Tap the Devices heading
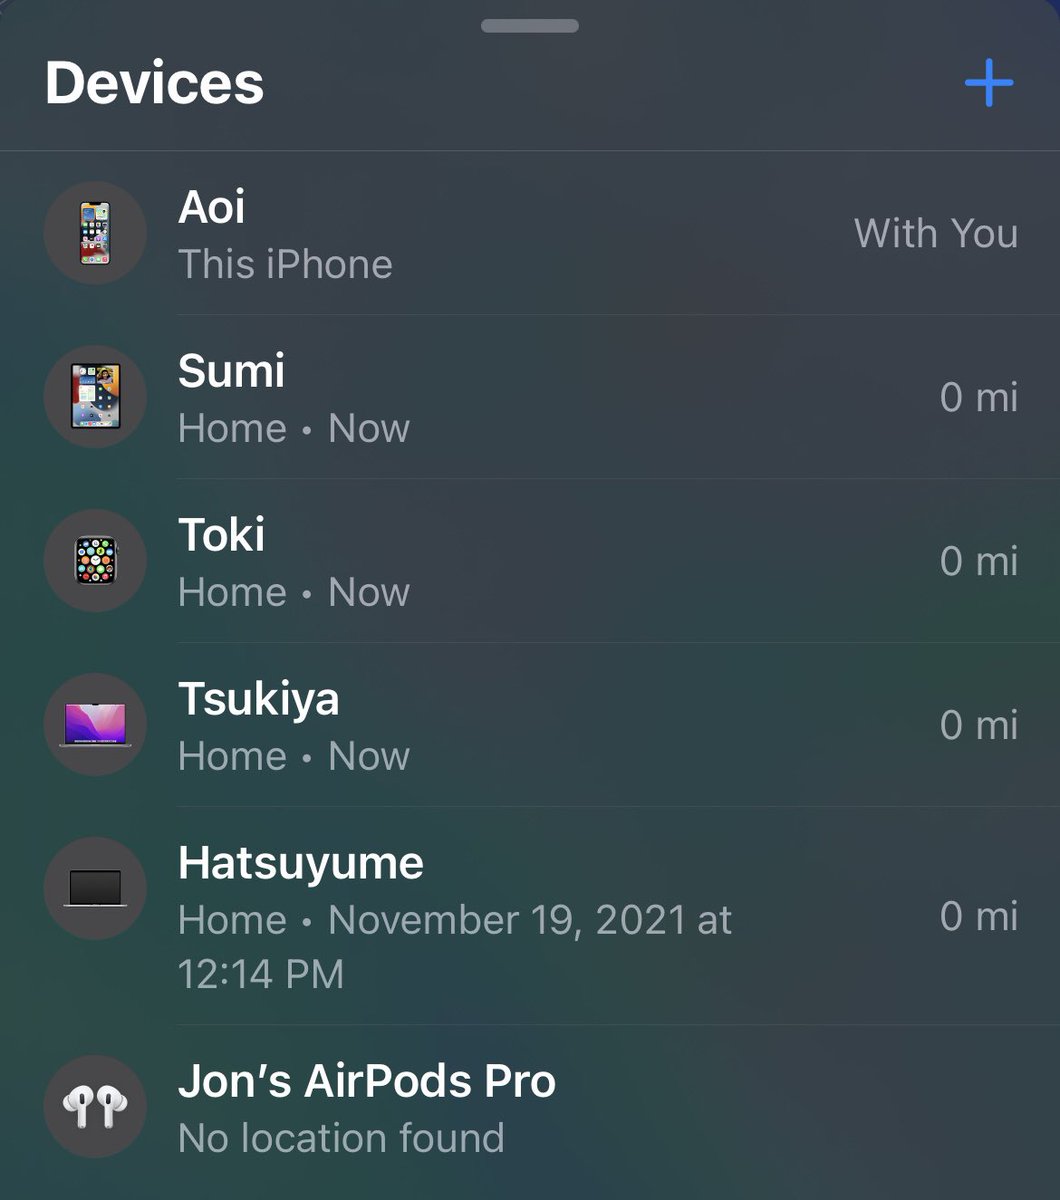Screen dimensions: 1060x1200 point(154,82)
